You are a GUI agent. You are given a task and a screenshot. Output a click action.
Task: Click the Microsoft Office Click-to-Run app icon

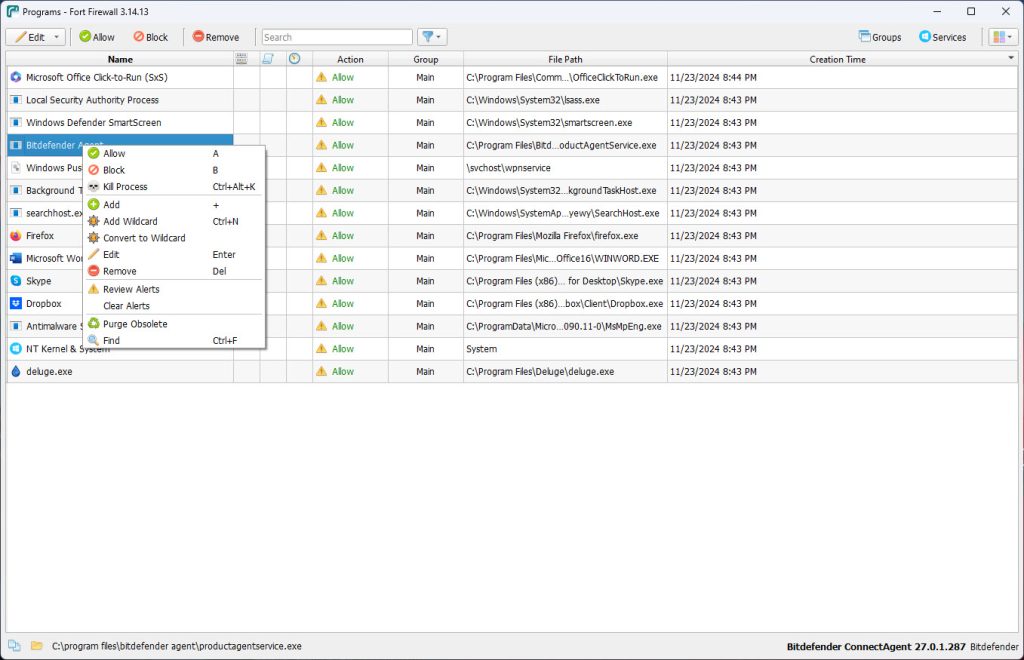point(16,77)
